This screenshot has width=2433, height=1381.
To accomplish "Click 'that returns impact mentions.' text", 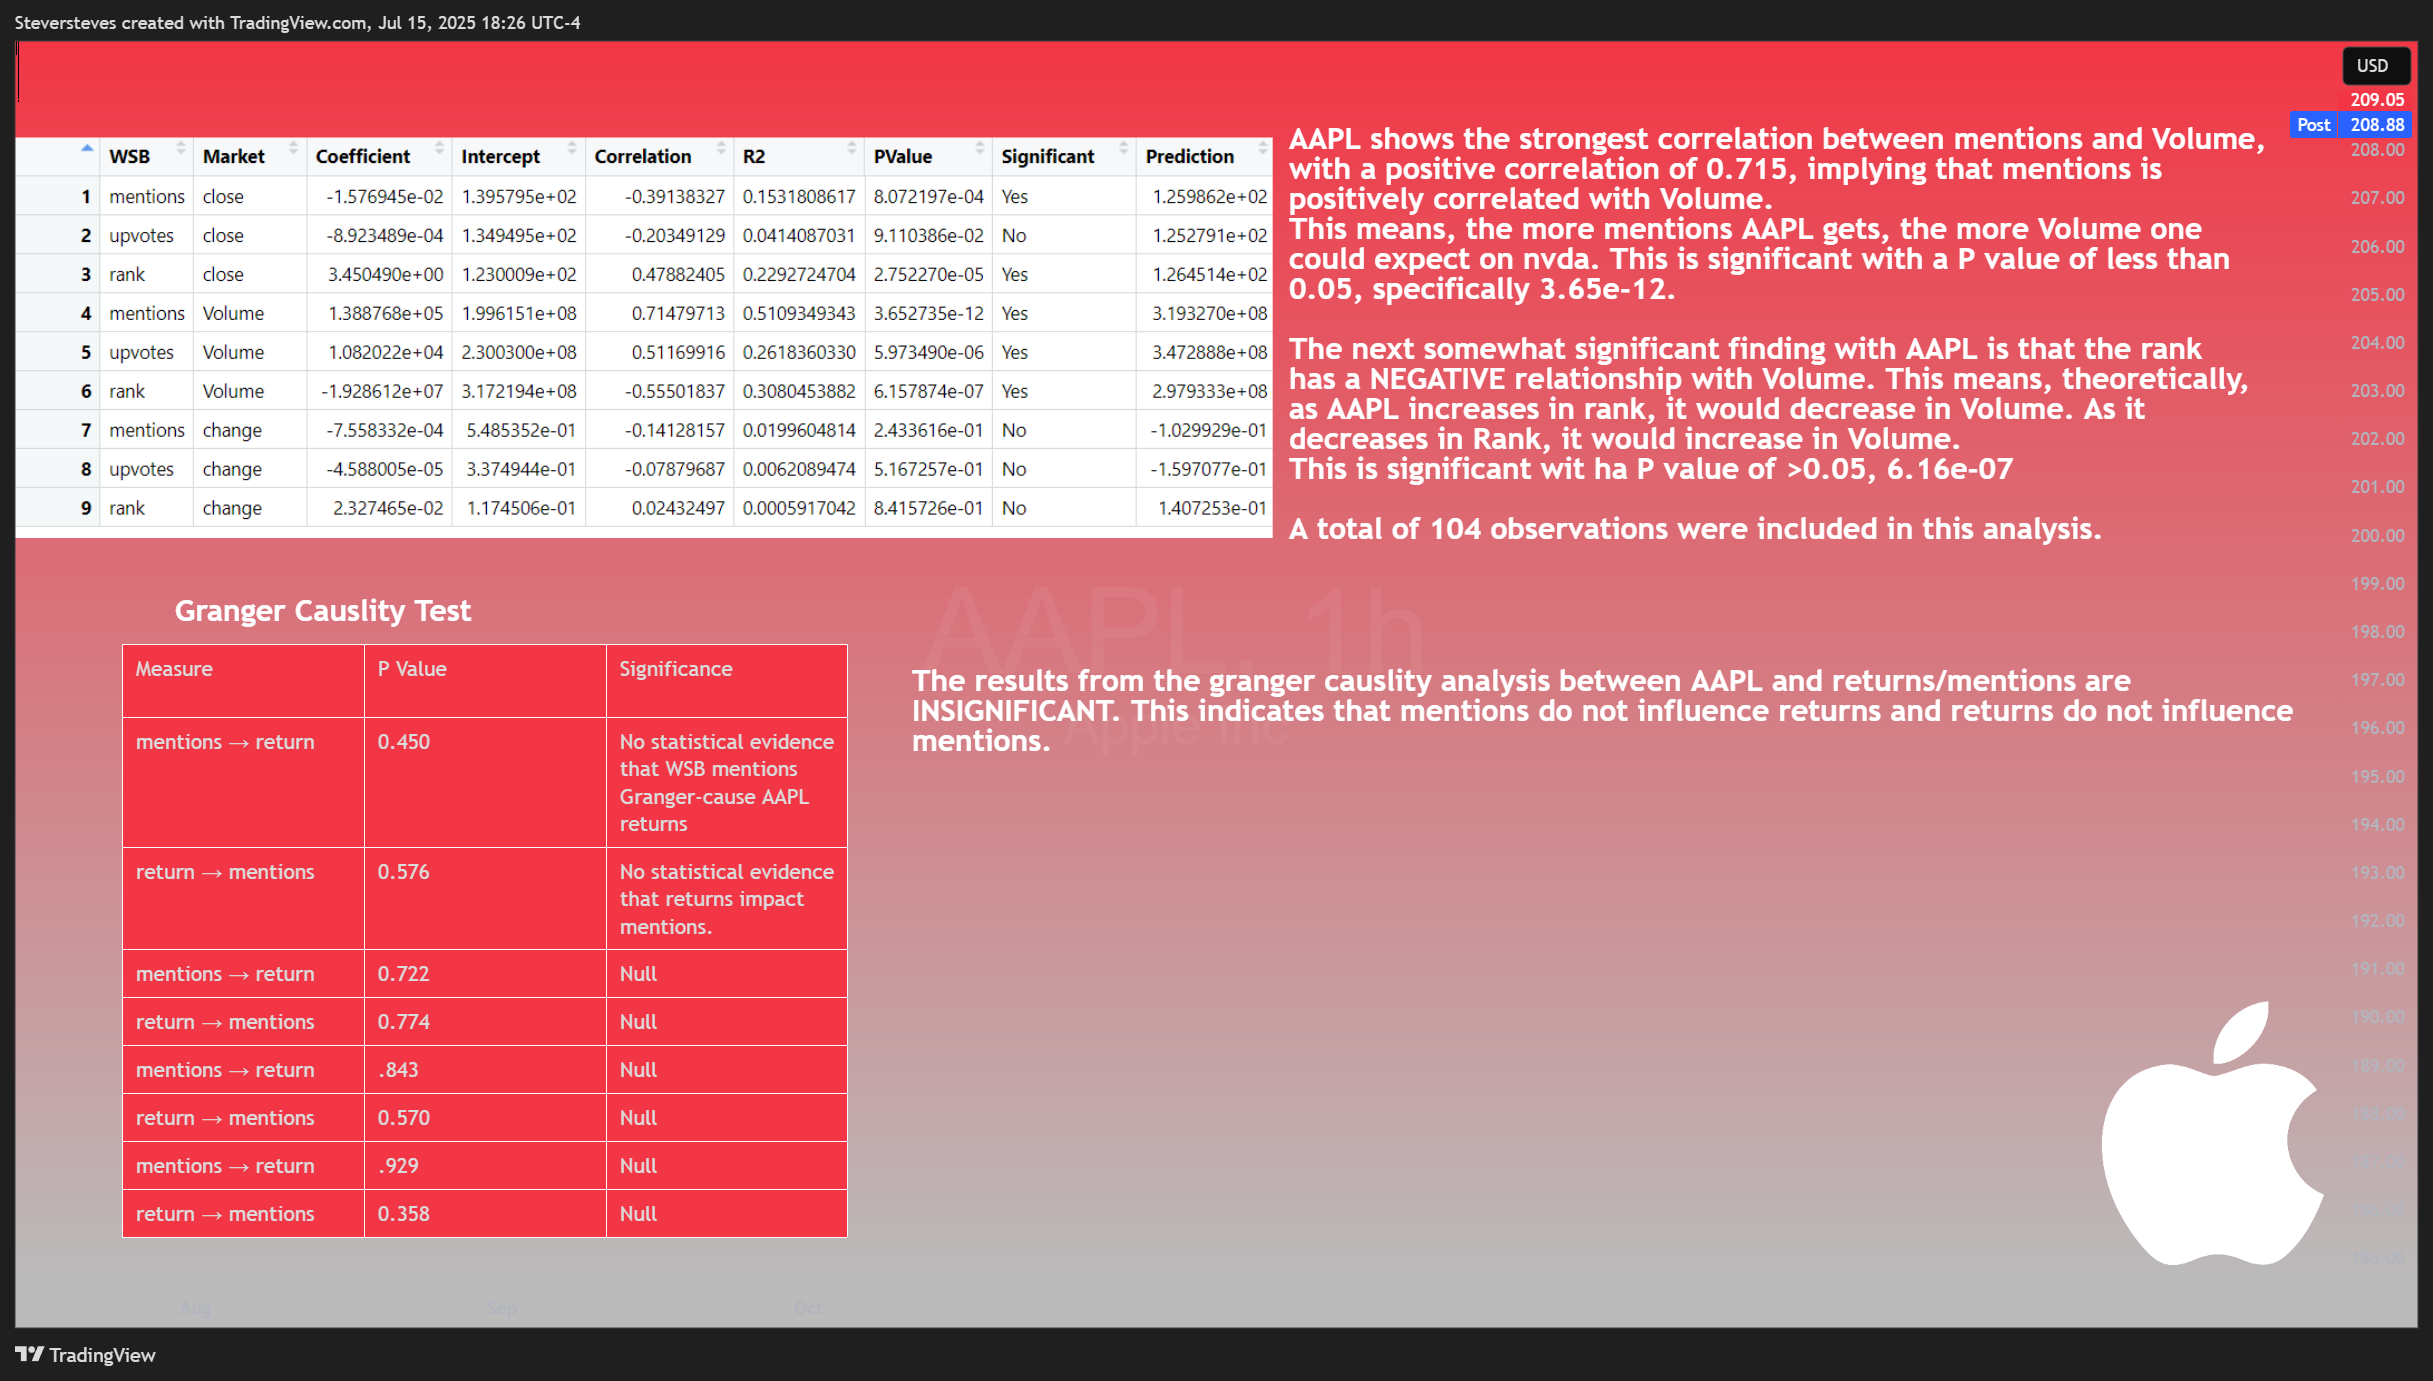I will tap(711, 913).
